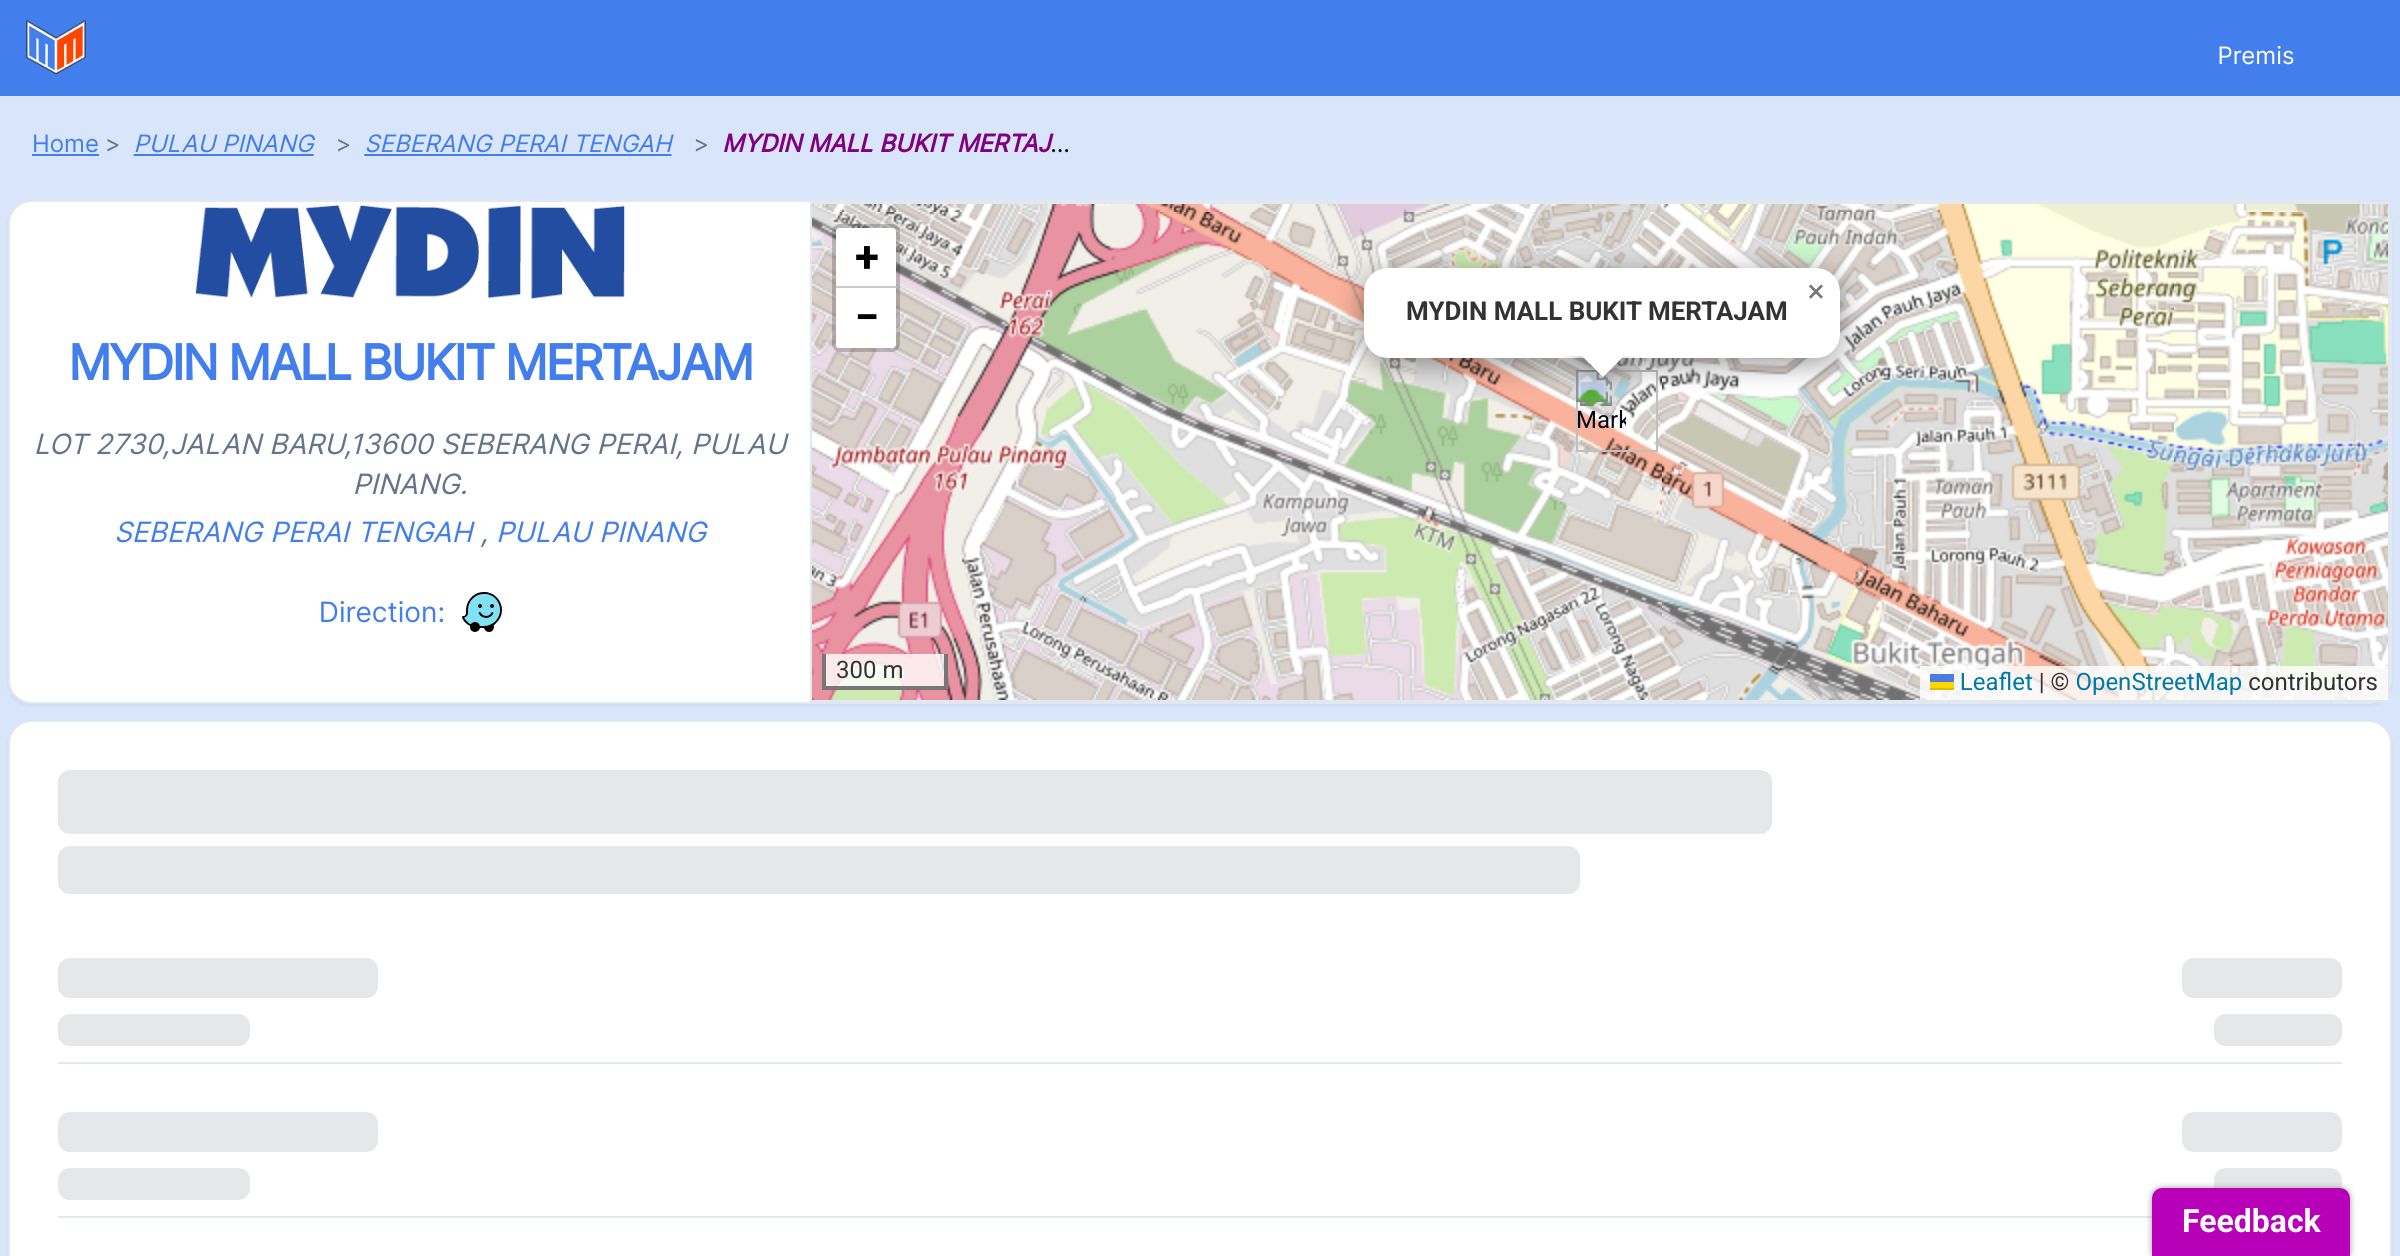
Task: Go to Home breadcrumb link
Action: pos(65,144)
